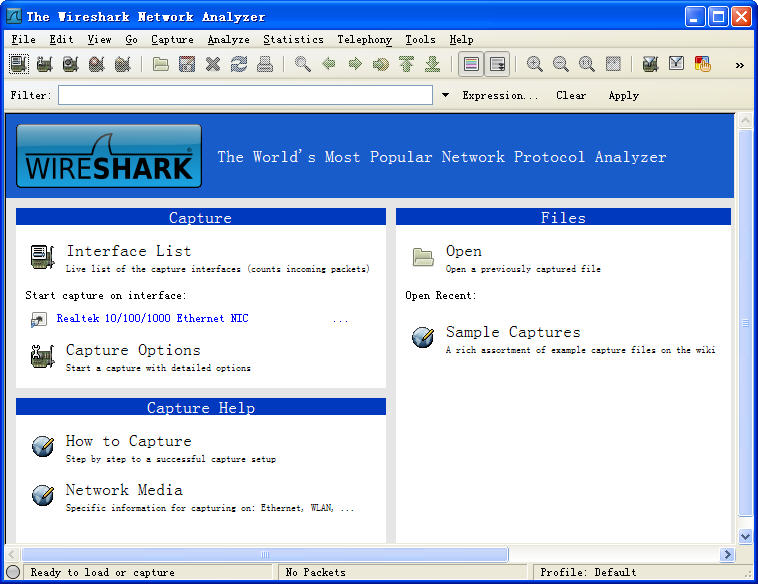Expand the toolbar overflow chevron

740,65
